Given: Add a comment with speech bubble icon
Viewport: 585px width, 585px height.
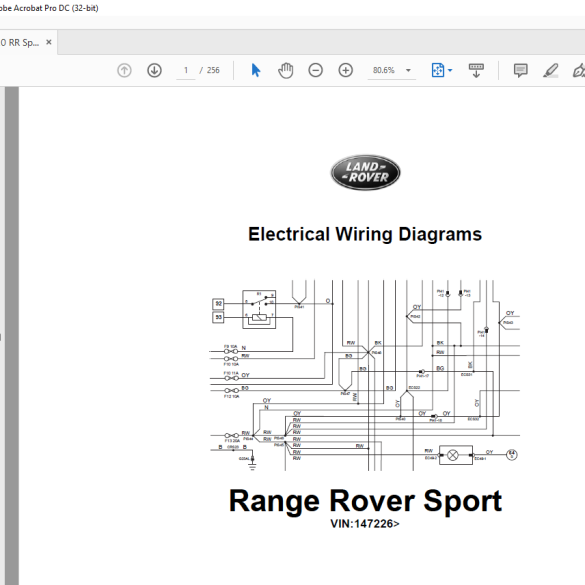Looking at the screenshot, I should click(520, 70).
